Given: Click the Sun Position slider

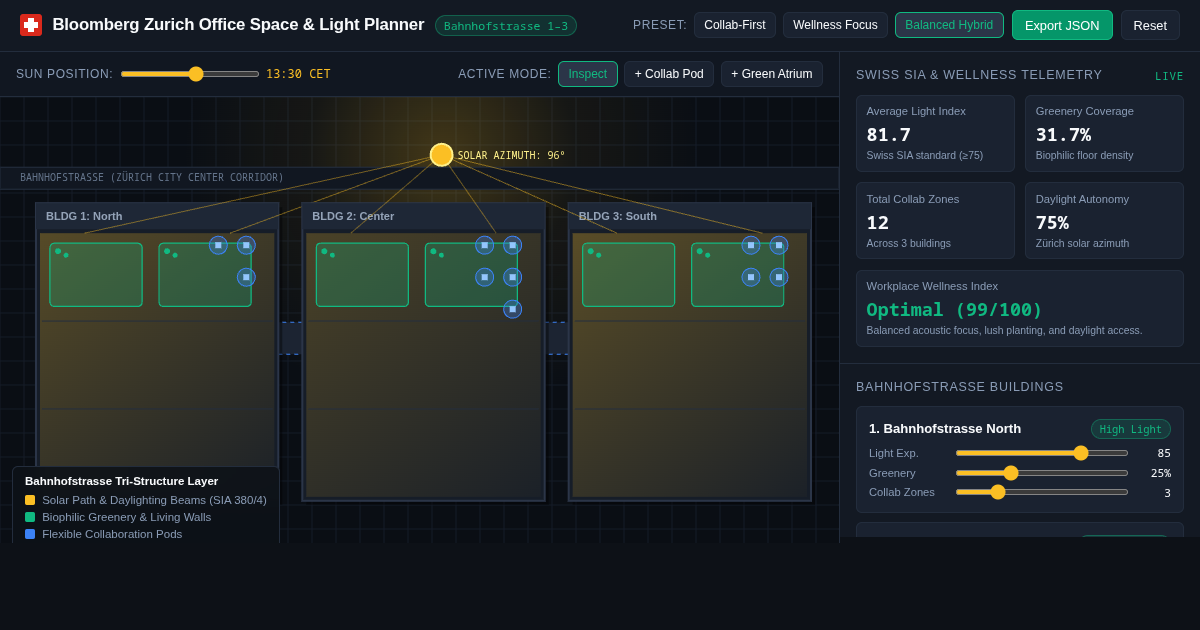Looking at the screenshot, I should (x=190, y=74).
